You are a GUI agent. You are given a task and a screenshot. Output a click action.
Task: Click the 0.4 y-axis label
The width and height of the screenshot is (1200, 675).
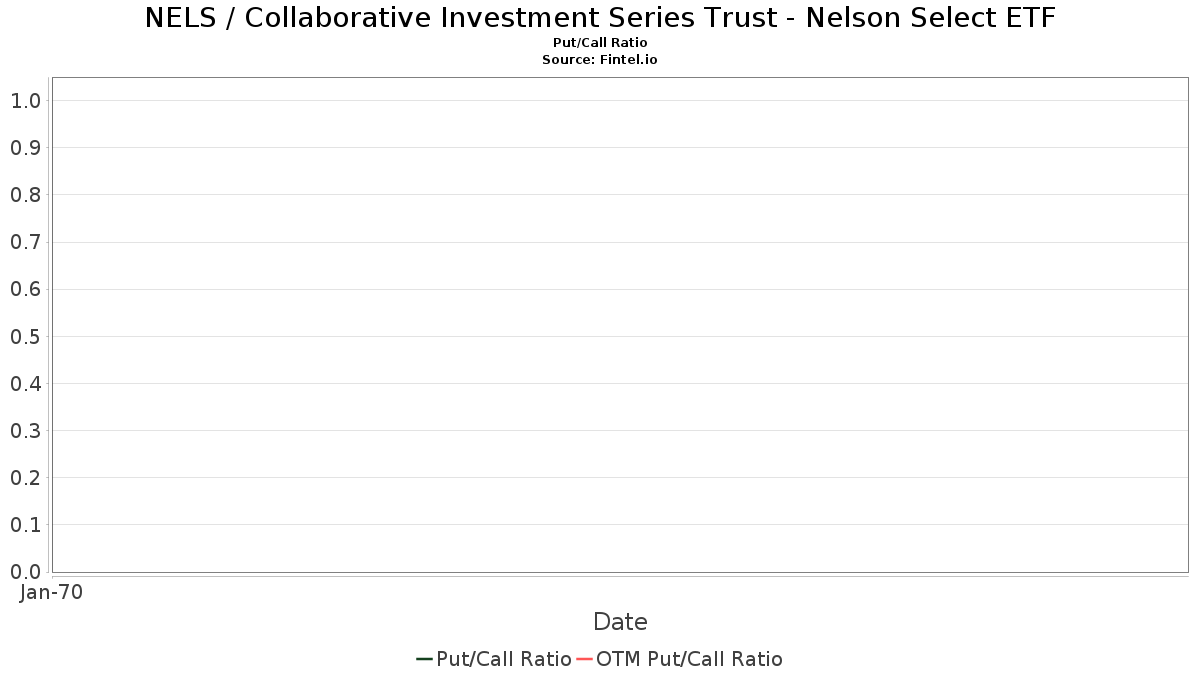point(25,384)
